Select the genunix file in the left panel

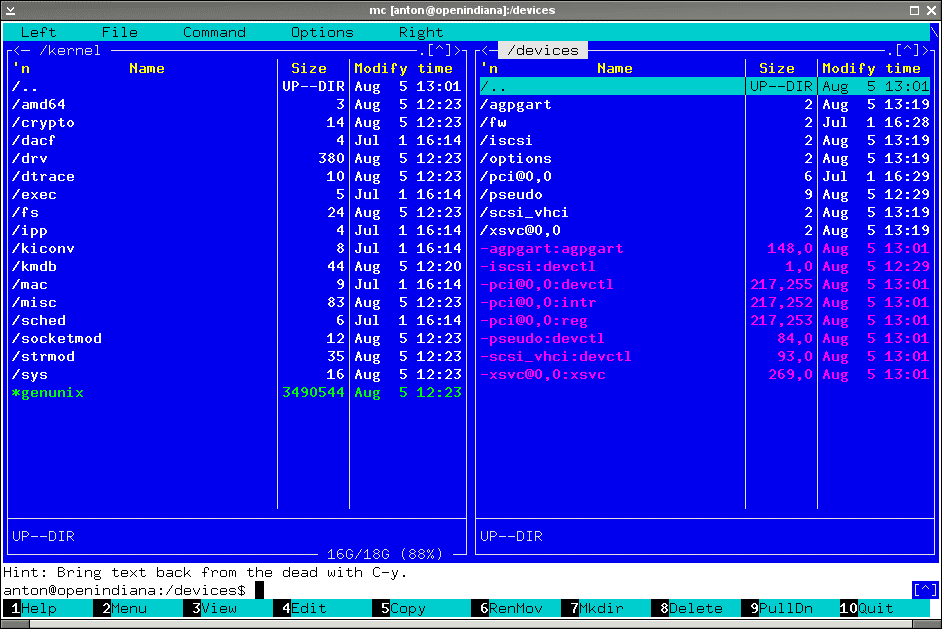point(48,393)
